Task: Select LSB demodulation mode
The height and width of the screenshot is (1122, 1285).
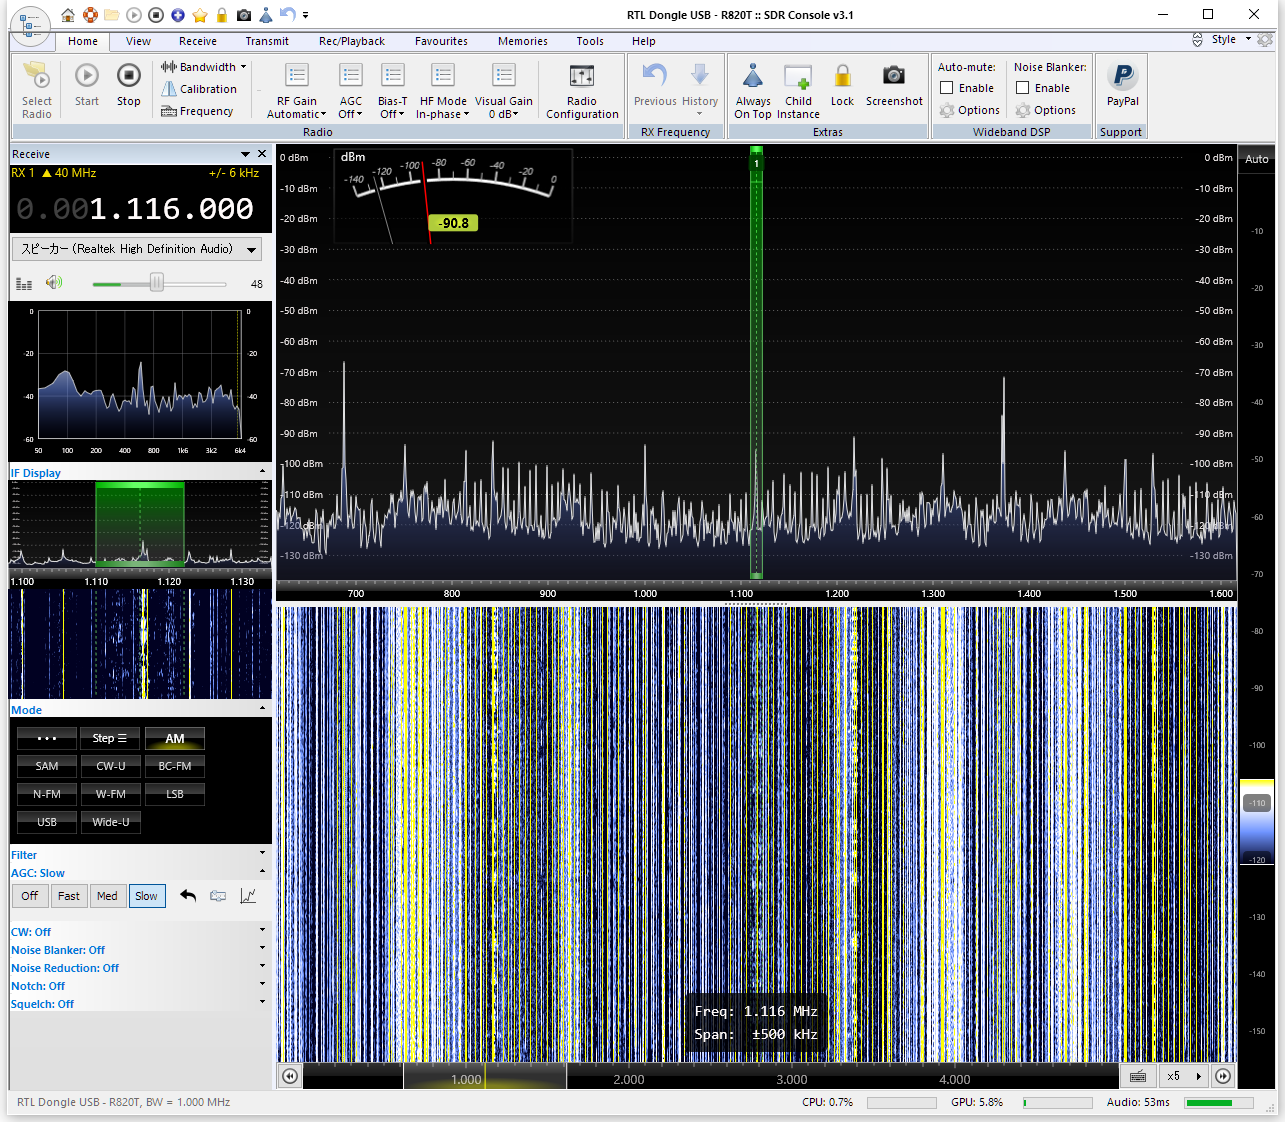Action: coord(175,794)
